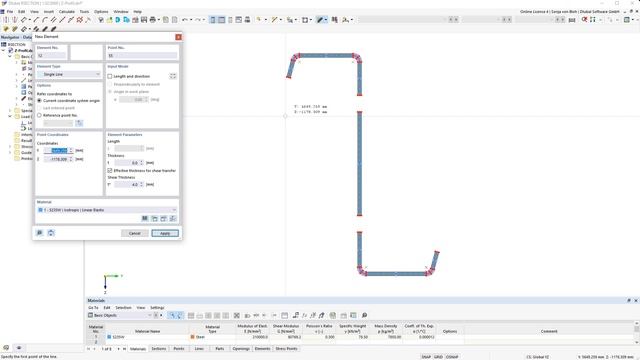Open the Window menu

(121, 11)
